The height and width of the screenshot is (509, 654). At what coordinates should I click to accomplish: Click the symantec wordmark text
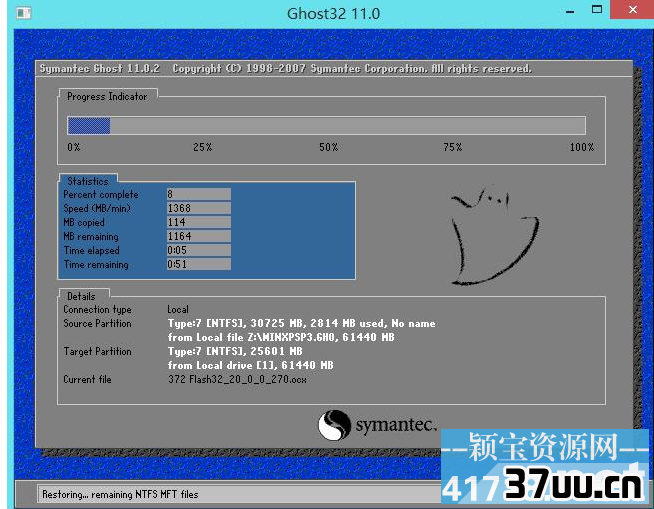tap(395, 426)
